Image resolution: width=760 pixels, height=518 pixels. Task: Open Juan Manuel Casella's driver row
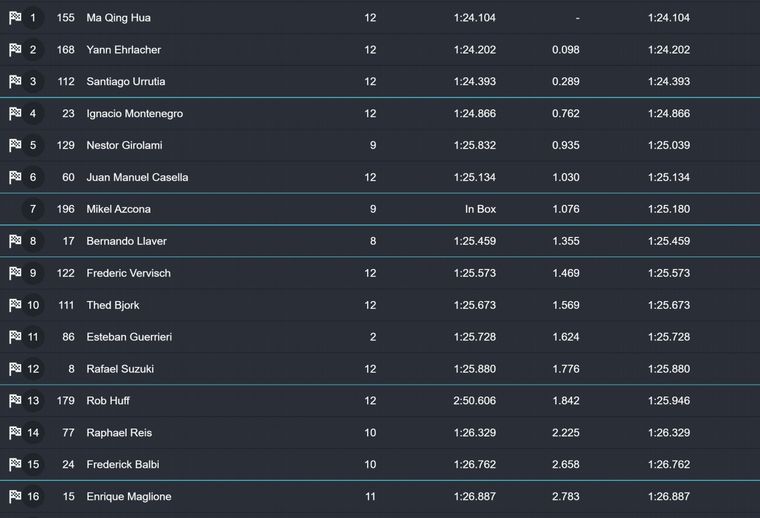point(137,177)
